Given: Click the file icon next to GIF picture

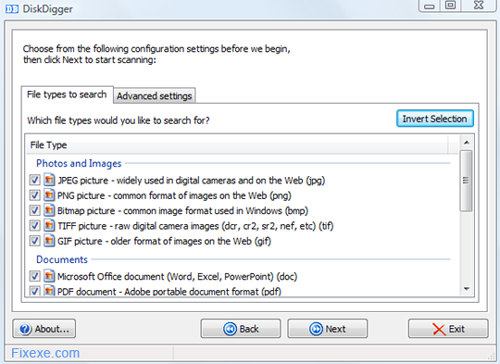Looking at the screenshot, I should [49, 240].
